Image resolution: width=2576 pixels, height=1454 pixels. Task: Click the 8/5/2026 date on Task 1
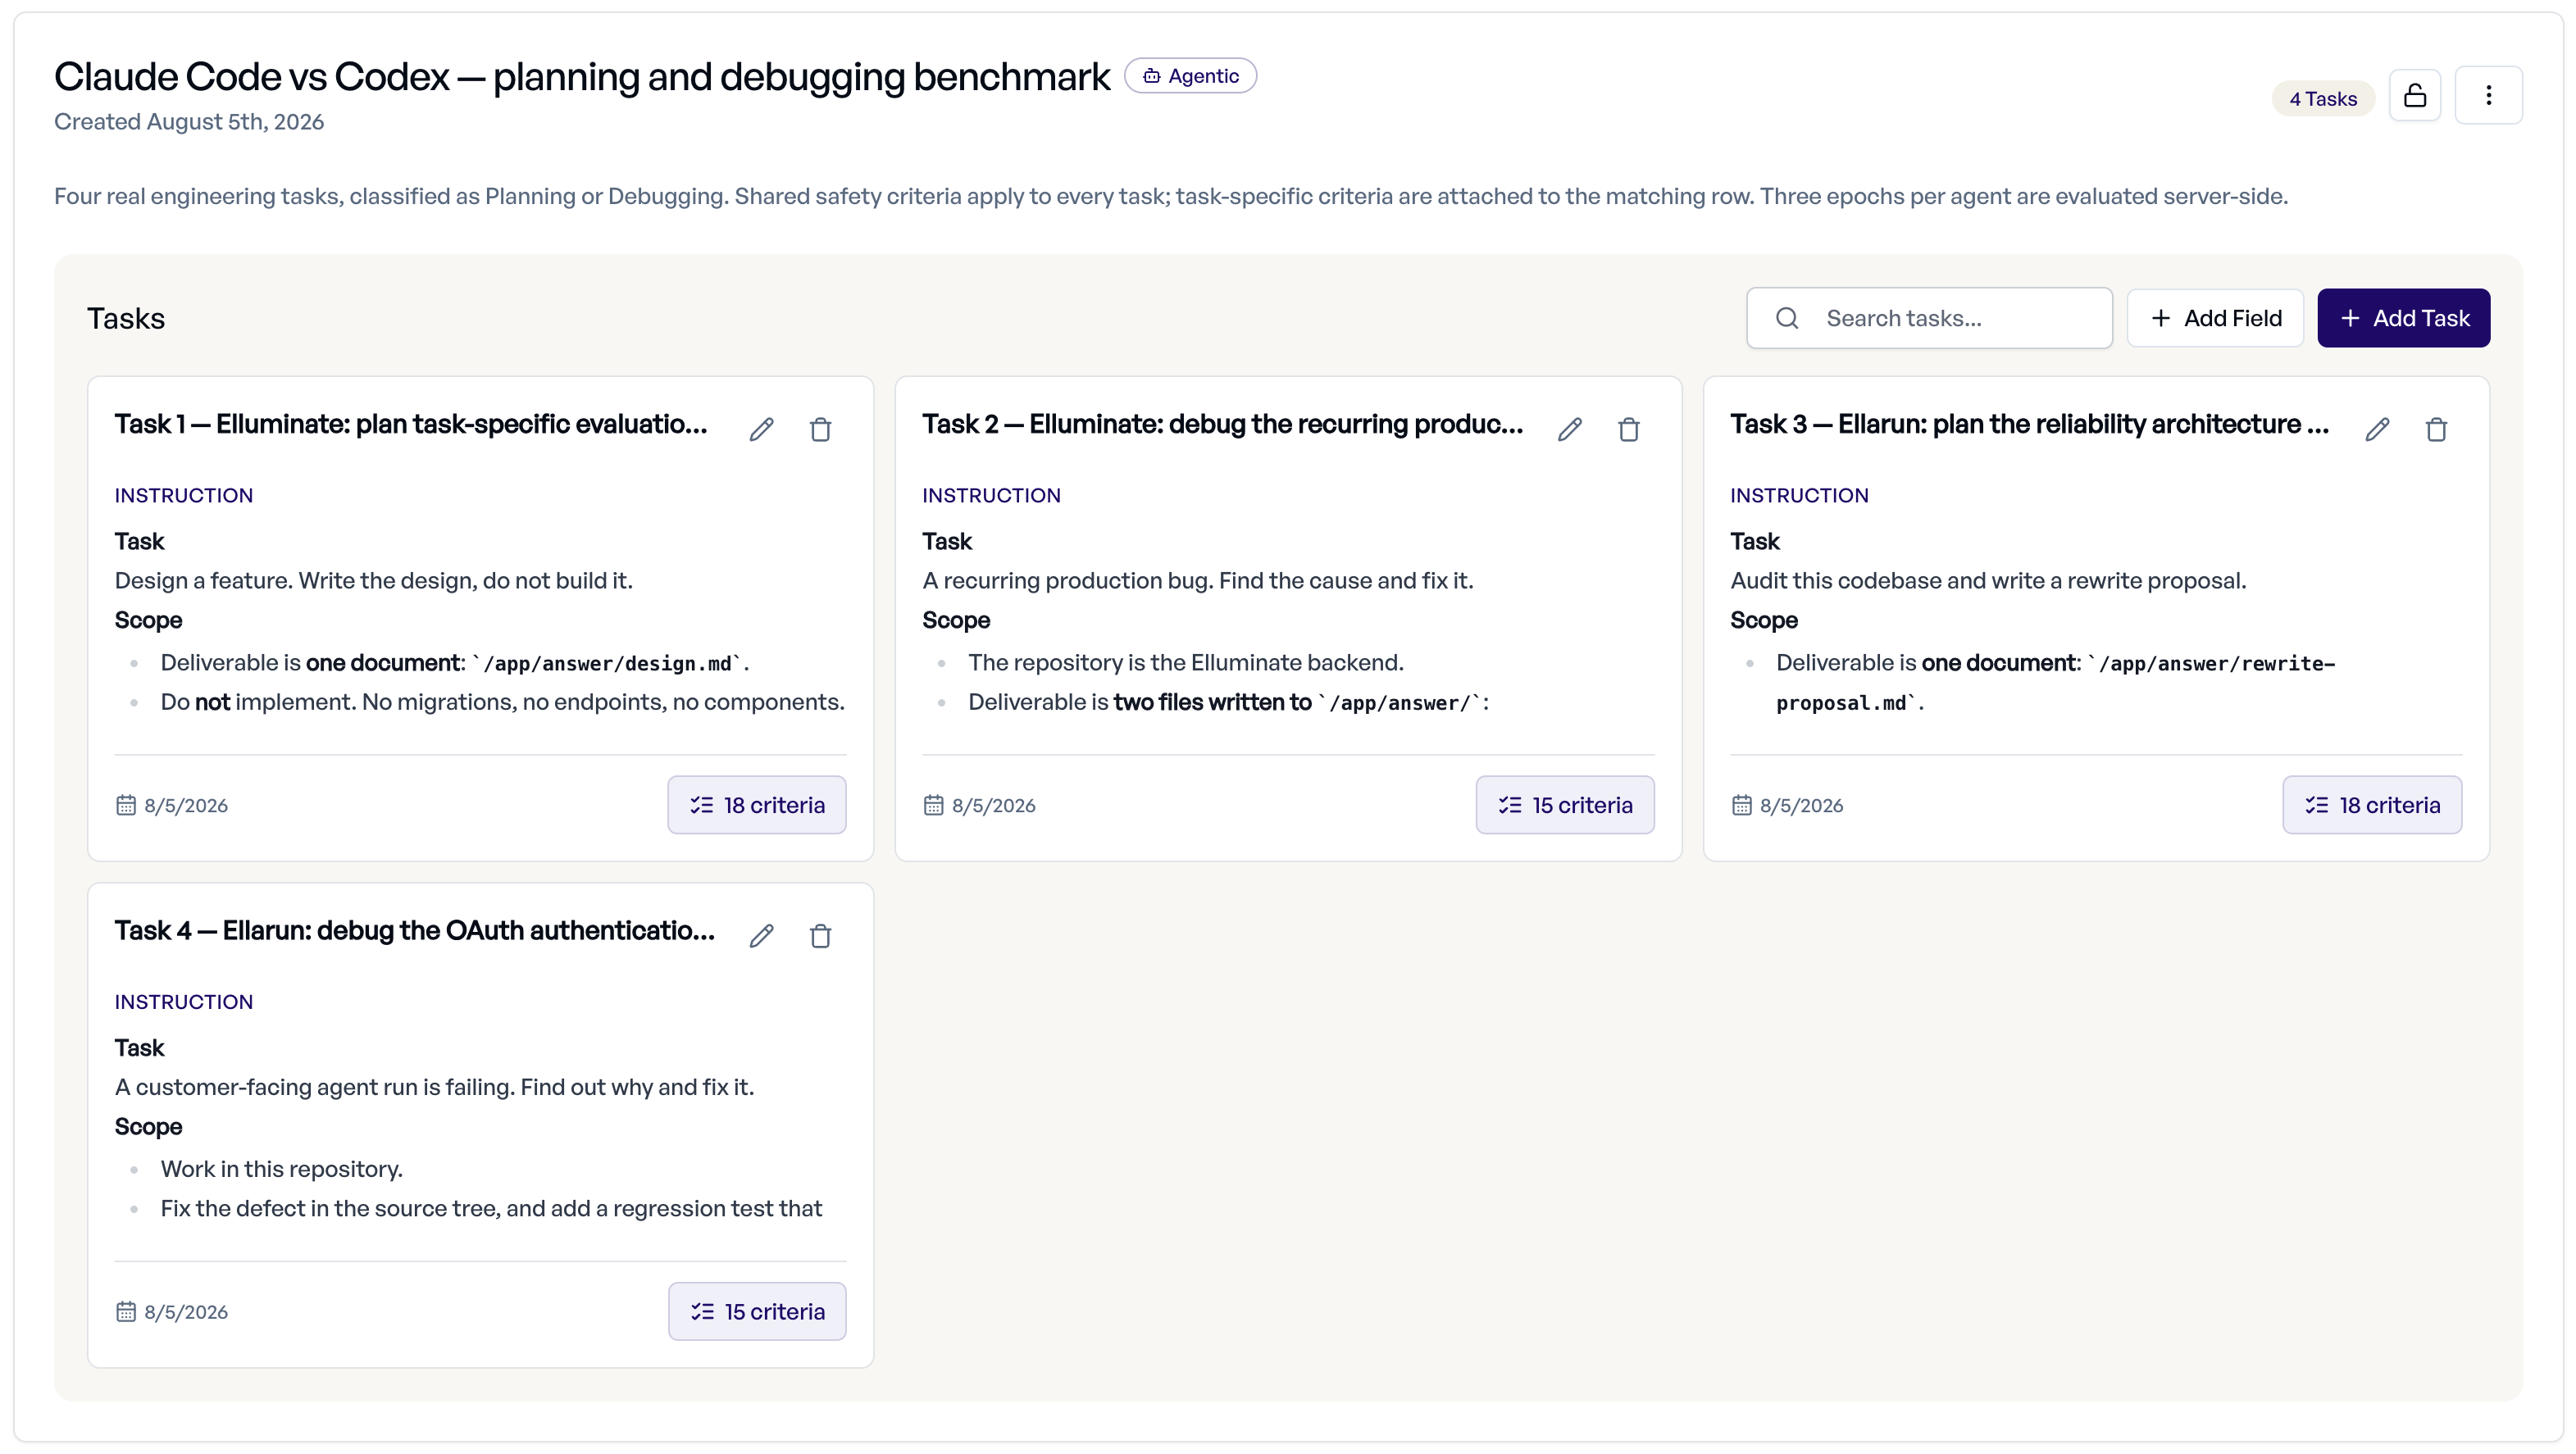186,805
